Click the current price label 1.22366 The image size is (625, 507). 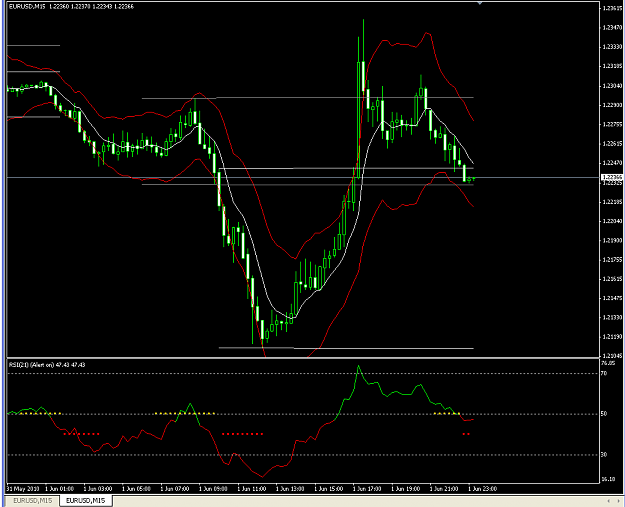(x=612, y=177)
